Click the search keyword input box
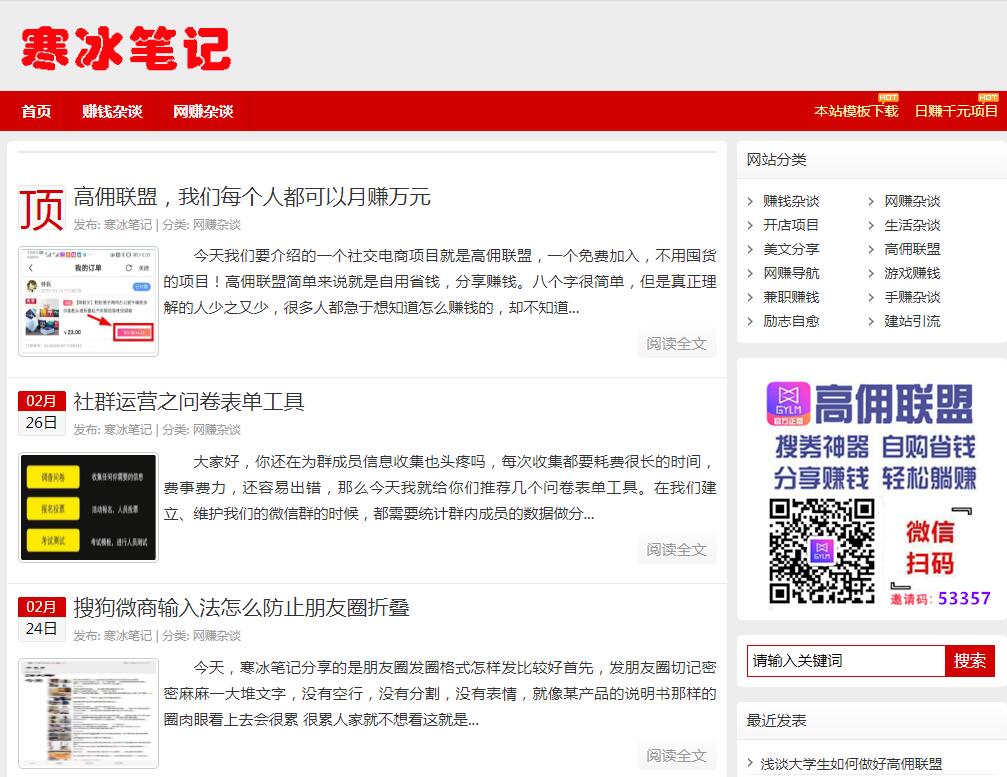Viewport: 1007px width, 777px height. tap(845, 661)
